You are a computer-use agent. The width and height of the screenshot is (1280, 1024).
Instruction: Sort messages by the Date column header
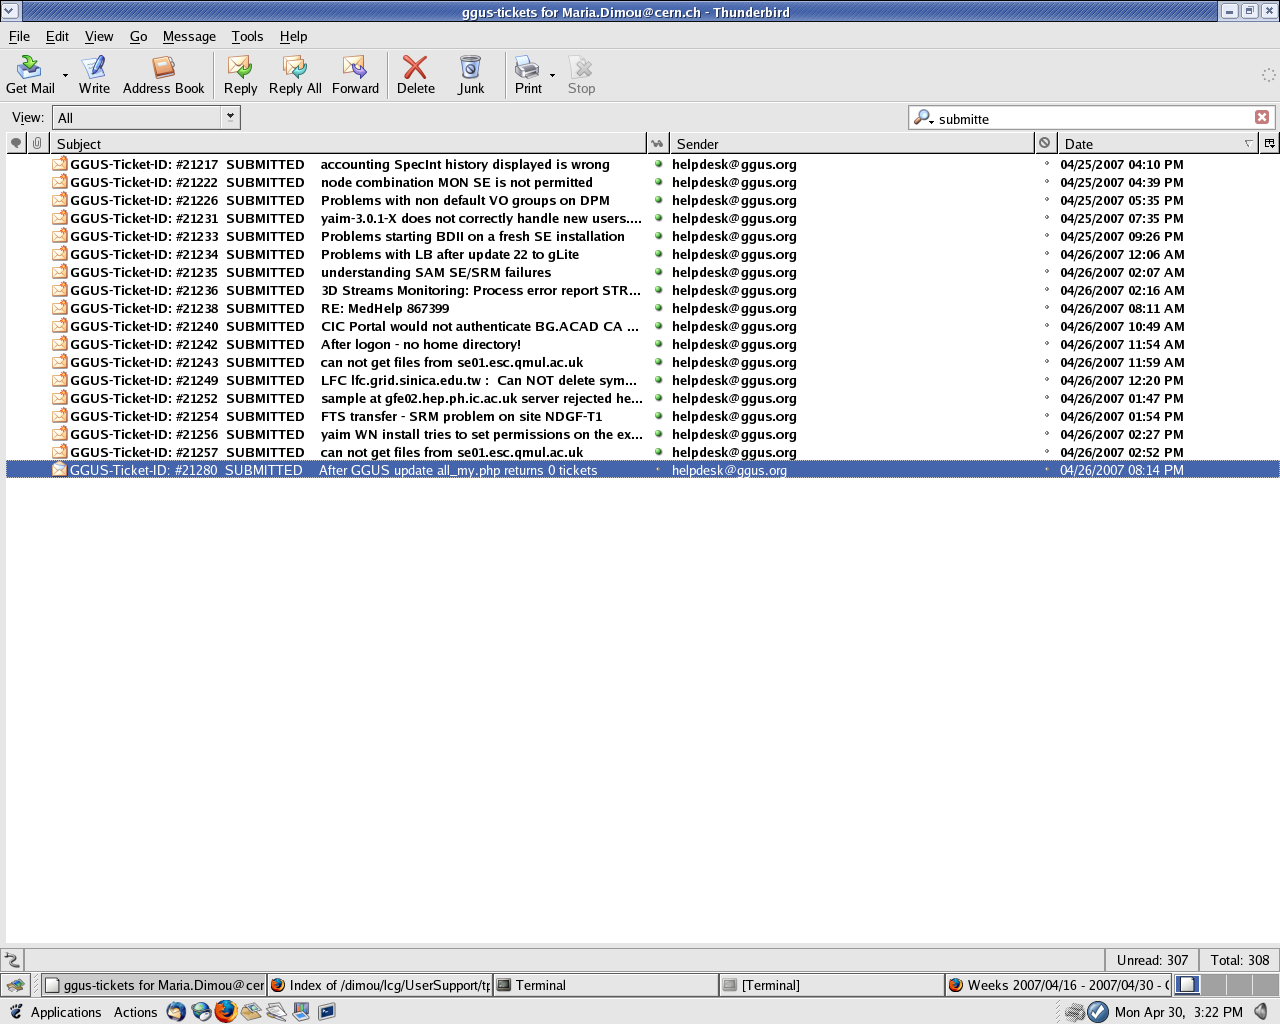point(1150,143)
